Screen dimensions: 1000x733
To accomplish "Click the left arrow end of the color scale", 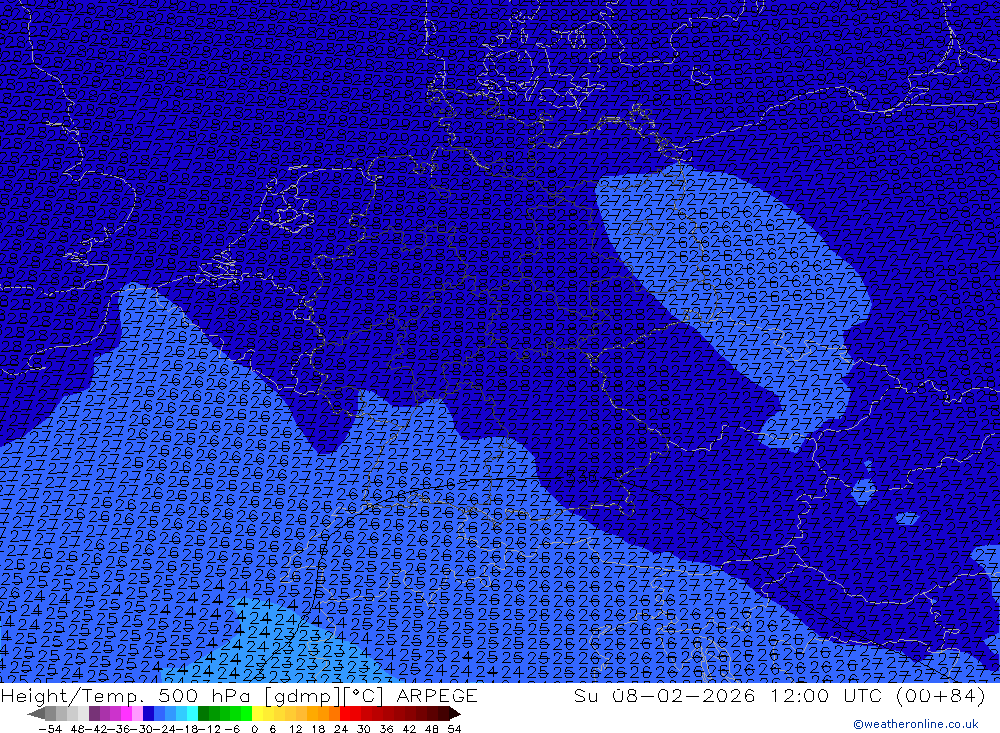I will [x=36, y=714].
